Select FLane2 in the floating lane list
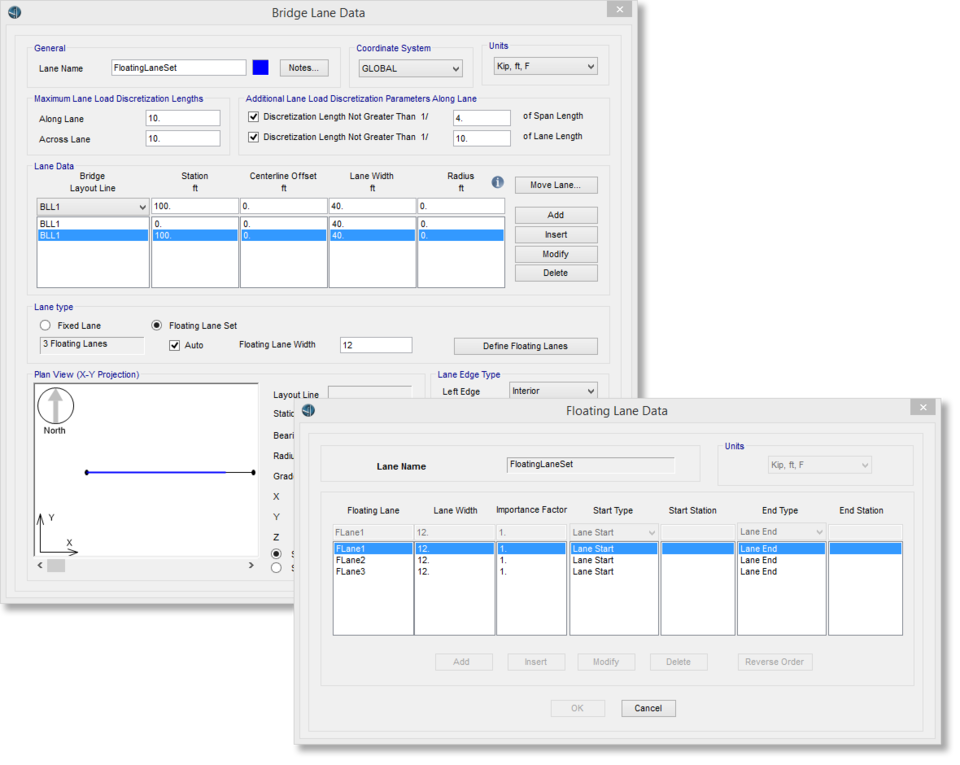This screenshot has height=765, width=960. [351, 560]
